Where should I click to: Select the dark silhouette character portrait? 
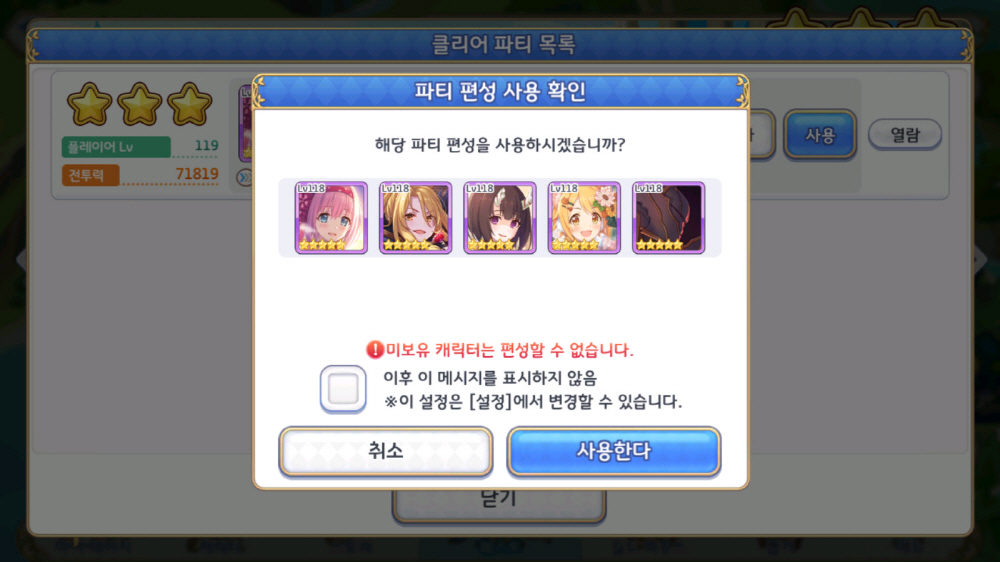[x=668, y=218]
